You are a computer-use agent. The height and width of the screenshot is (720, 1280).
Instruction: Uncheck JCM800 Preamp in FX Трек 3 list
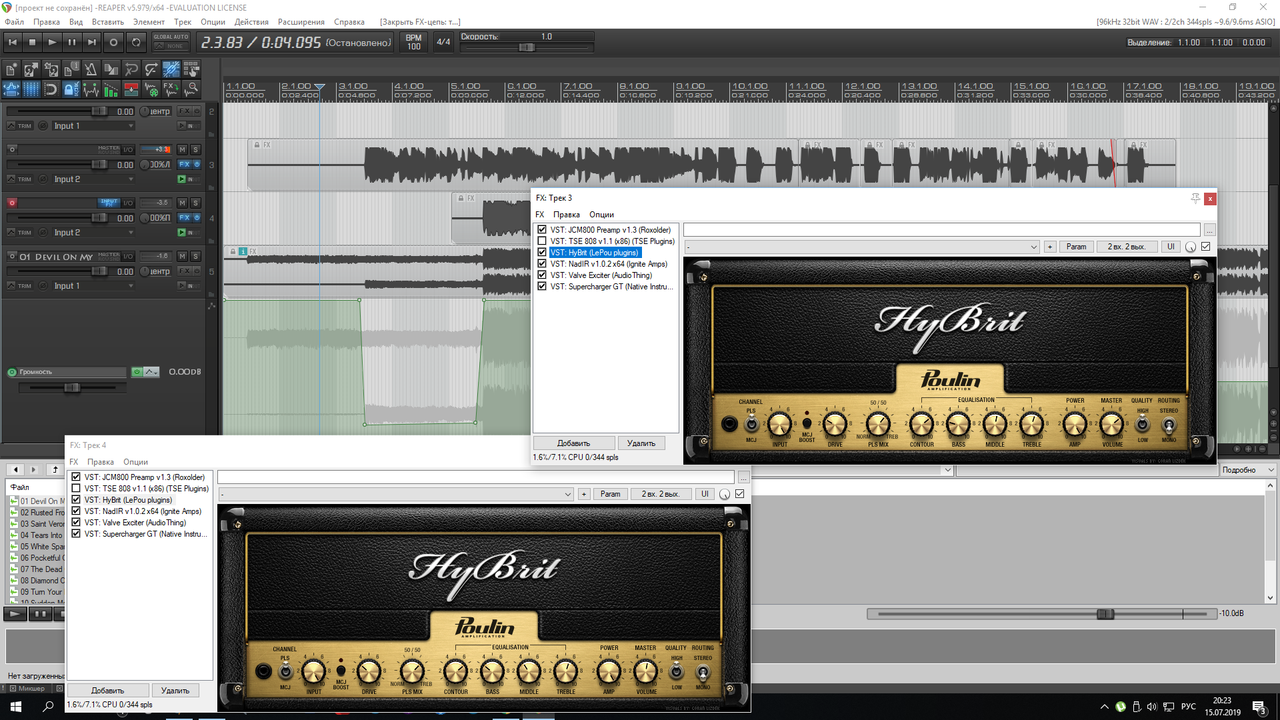click(x=542, y=230)
